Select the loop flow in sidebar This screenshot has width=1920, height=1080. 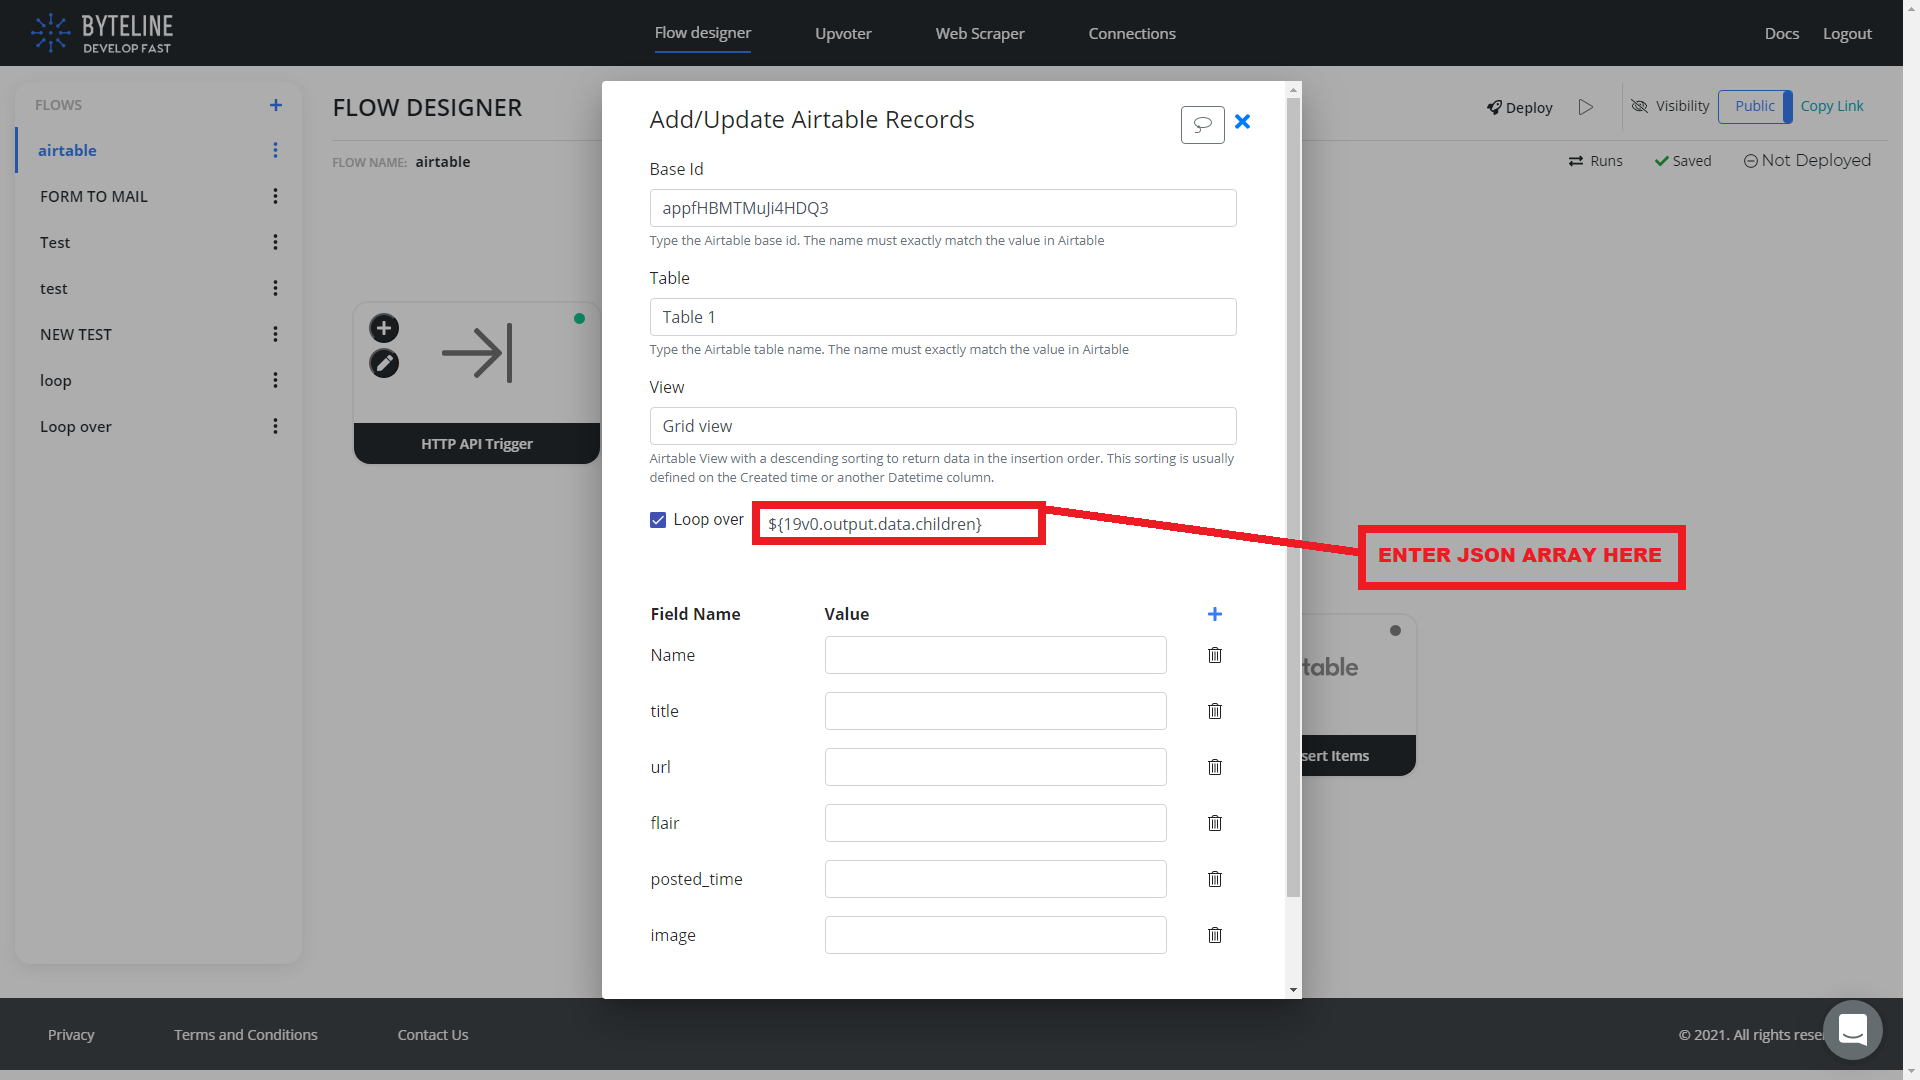[x=56, y=380]
